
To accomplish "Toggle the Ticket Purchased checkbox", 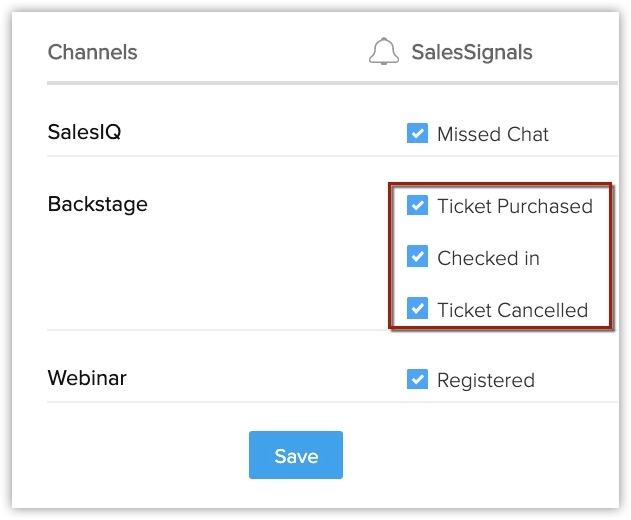I will click(418, 206).
